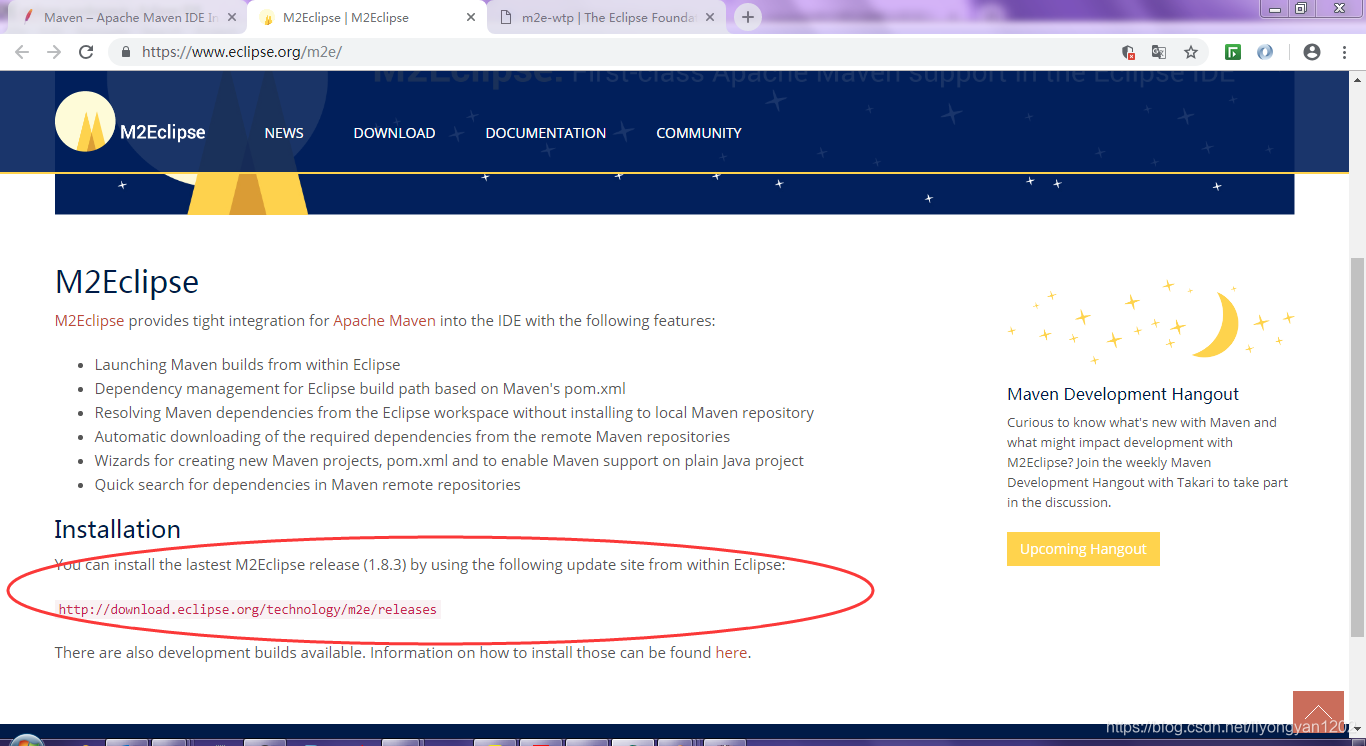
Task: Click the red shield blocked-content icon
Action: point(1128,52)
